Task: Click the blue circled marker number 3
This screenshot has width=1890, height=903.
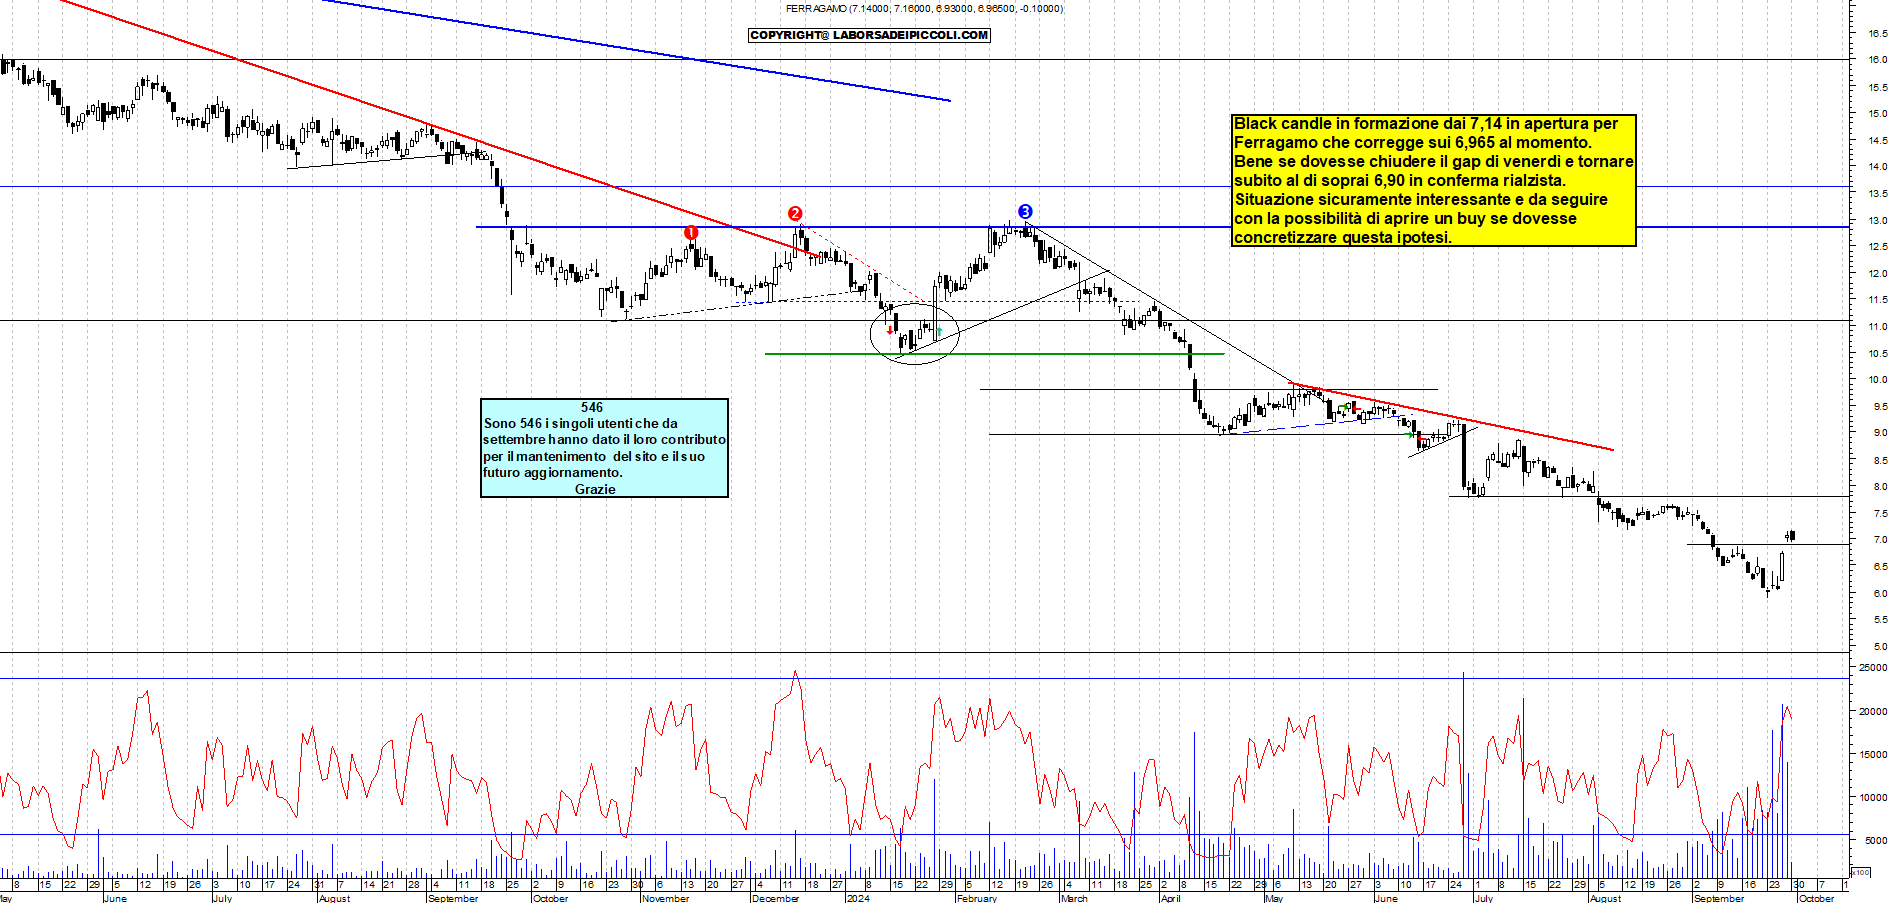Action: point(1025,211)
